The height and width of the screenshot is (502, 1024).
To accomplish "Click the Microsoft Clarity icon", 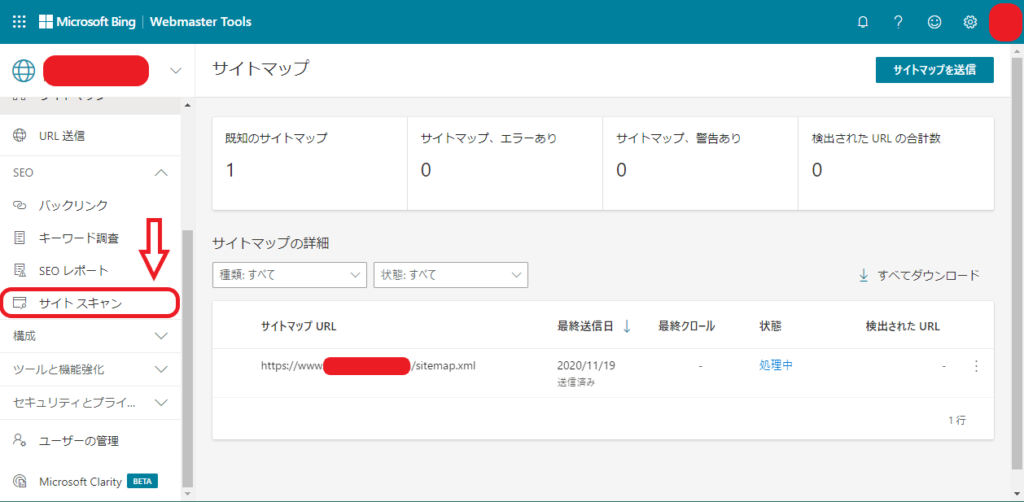I will (20, 482).
